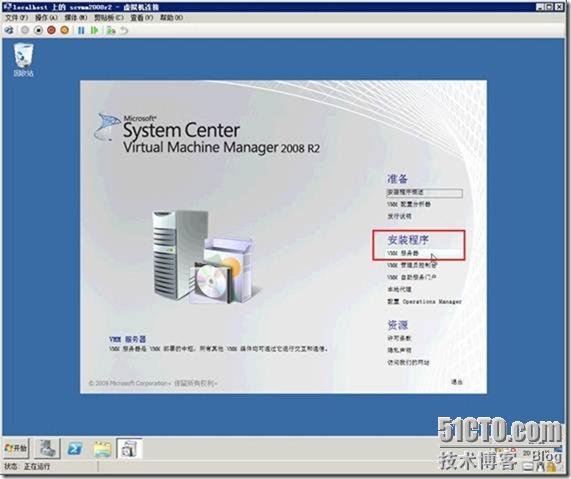The height and width of the screenshot is (479, 571).
Task: Click VMM 服务器 under 安装程序
Action: [403, 253]
